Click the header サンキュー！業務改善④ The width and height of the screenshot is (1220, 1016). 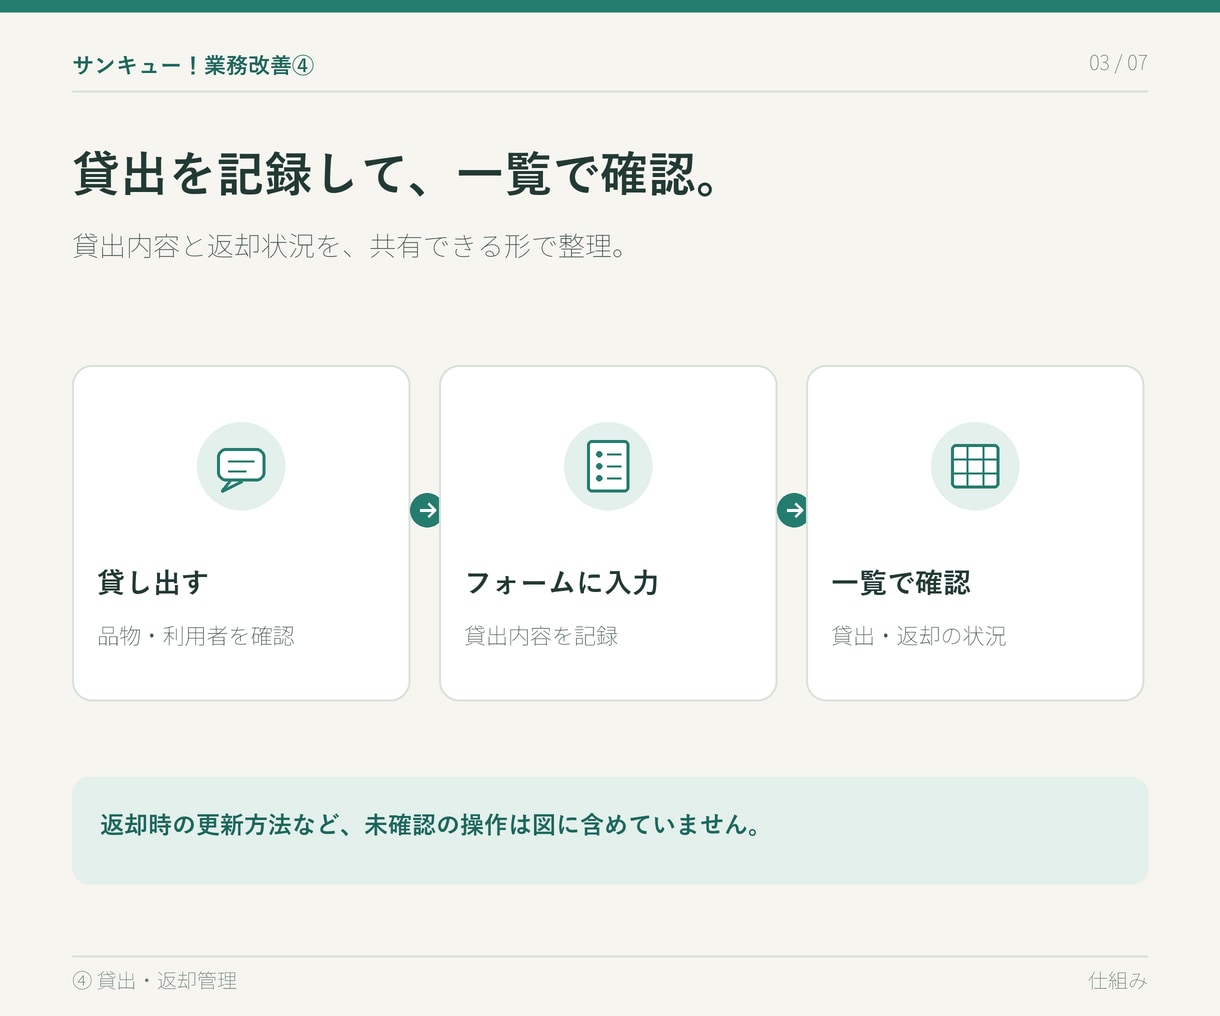(193, 65)
